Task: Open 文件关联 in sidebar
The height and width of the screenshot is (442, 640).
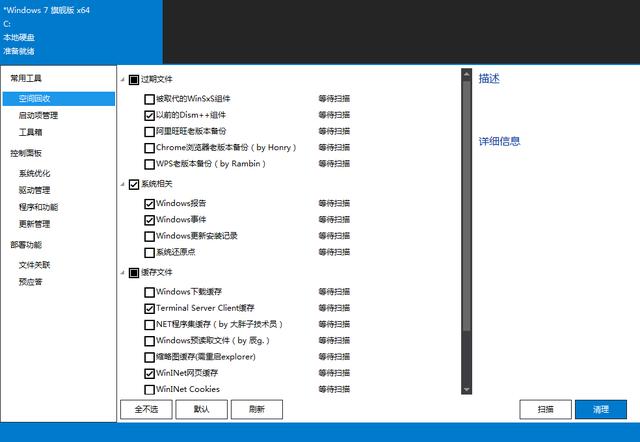Action: [x=35, y=265]
